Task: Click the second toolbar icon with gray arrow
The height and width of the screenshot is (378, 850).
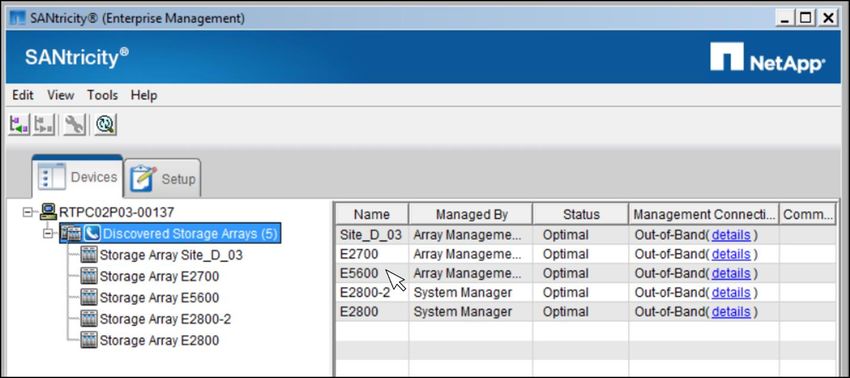Action: pyautogui.click(x=44, y=125)
